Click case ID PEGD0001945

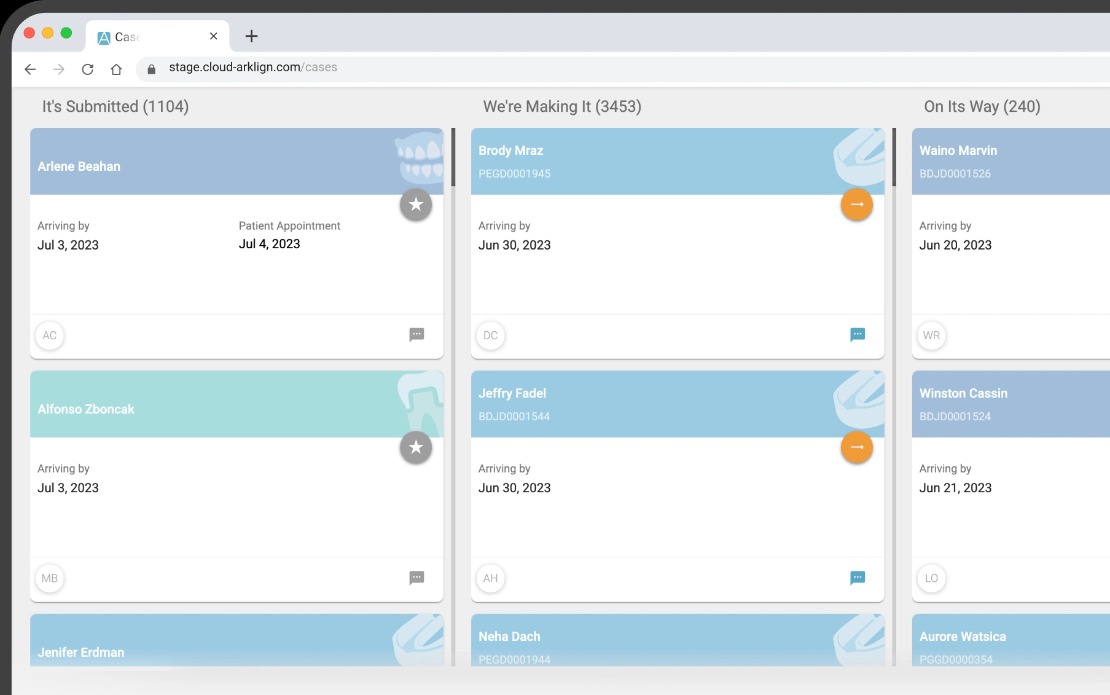point(514,173)
